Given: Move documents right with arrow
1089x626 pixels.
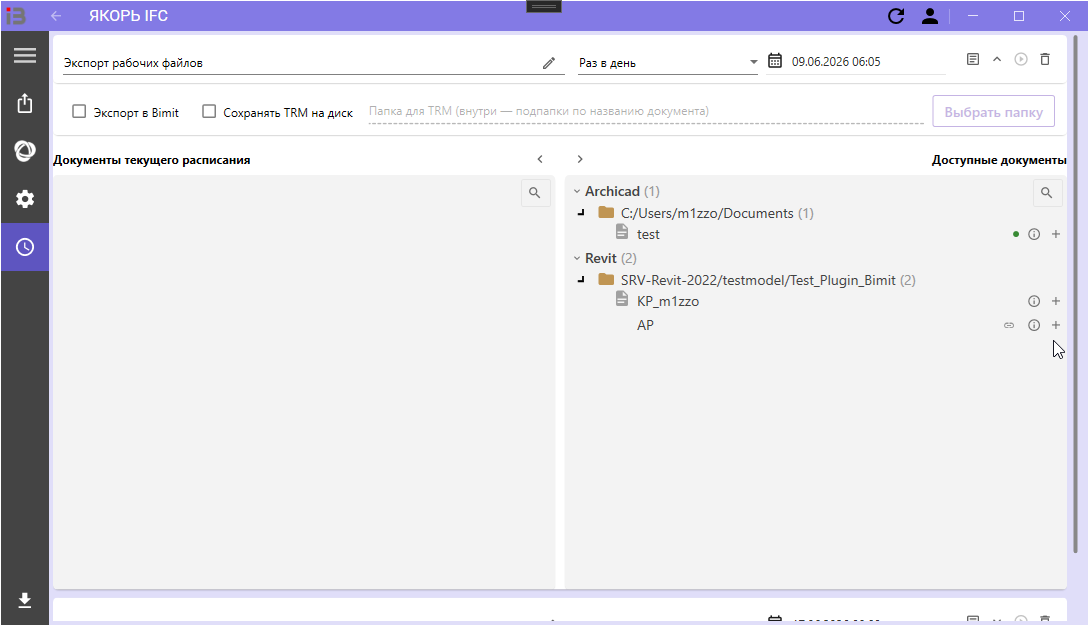Looking at the screenshot, I should (x=580, y=159).
